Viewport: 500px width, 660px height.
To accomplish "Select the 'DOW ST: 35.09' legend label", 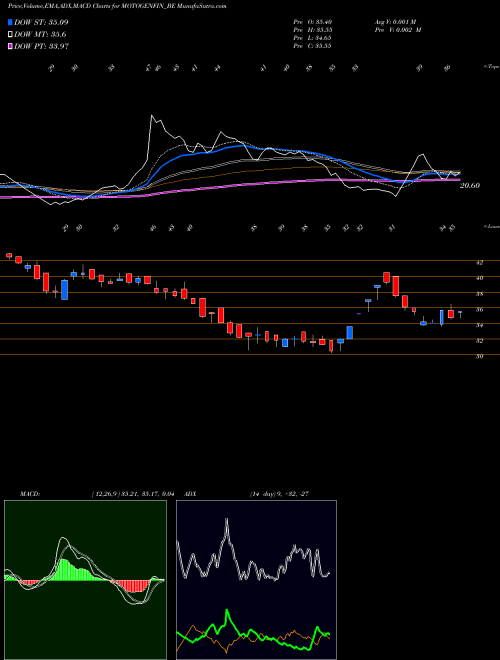I will (41, 22).
